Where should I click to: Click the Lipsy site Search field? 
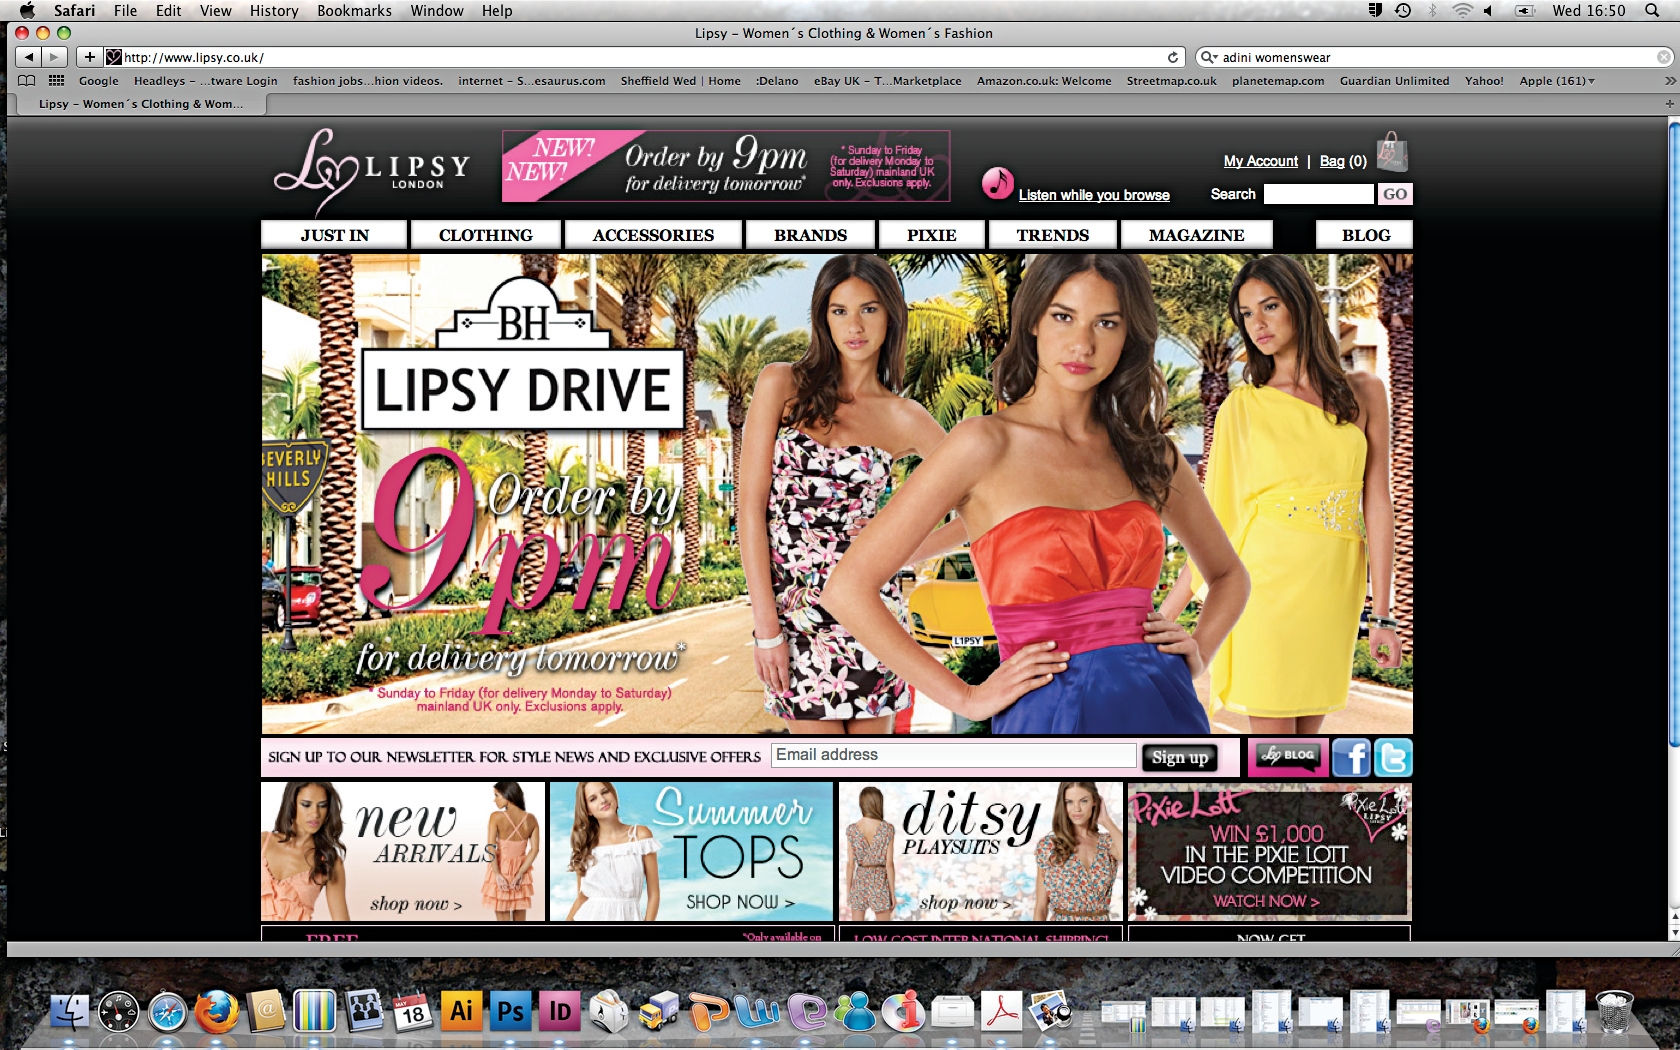point(1319,194)
